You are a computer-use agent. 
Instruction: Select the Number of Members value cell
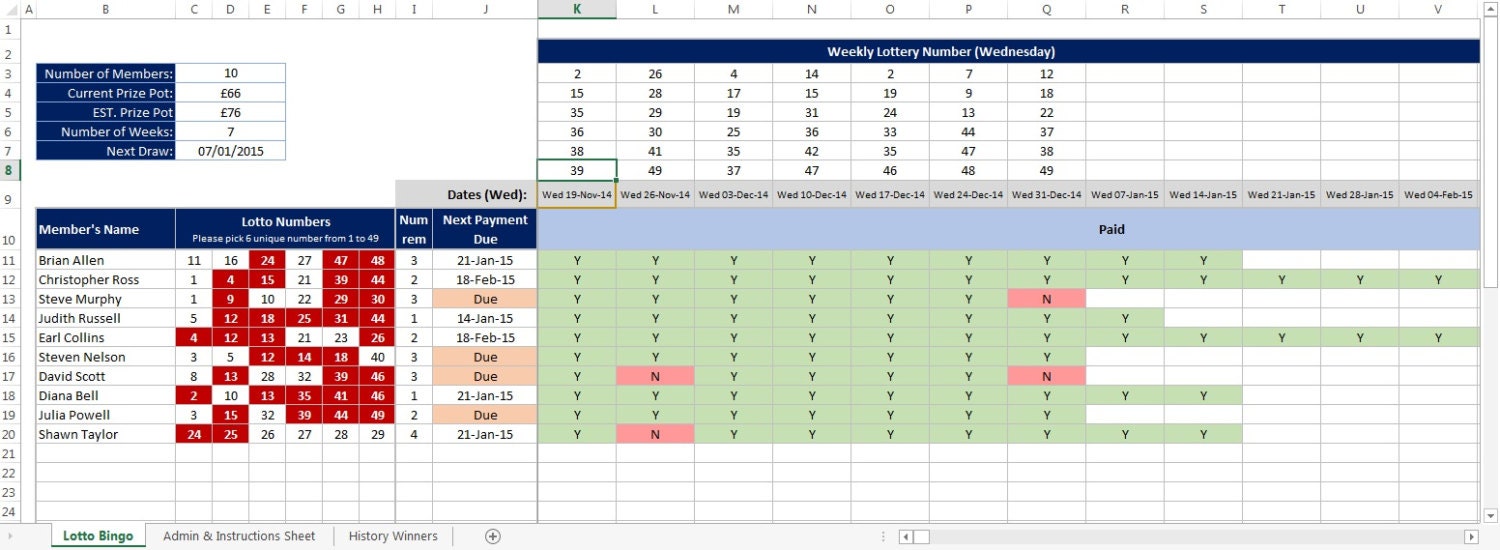[x=230, y=73]
